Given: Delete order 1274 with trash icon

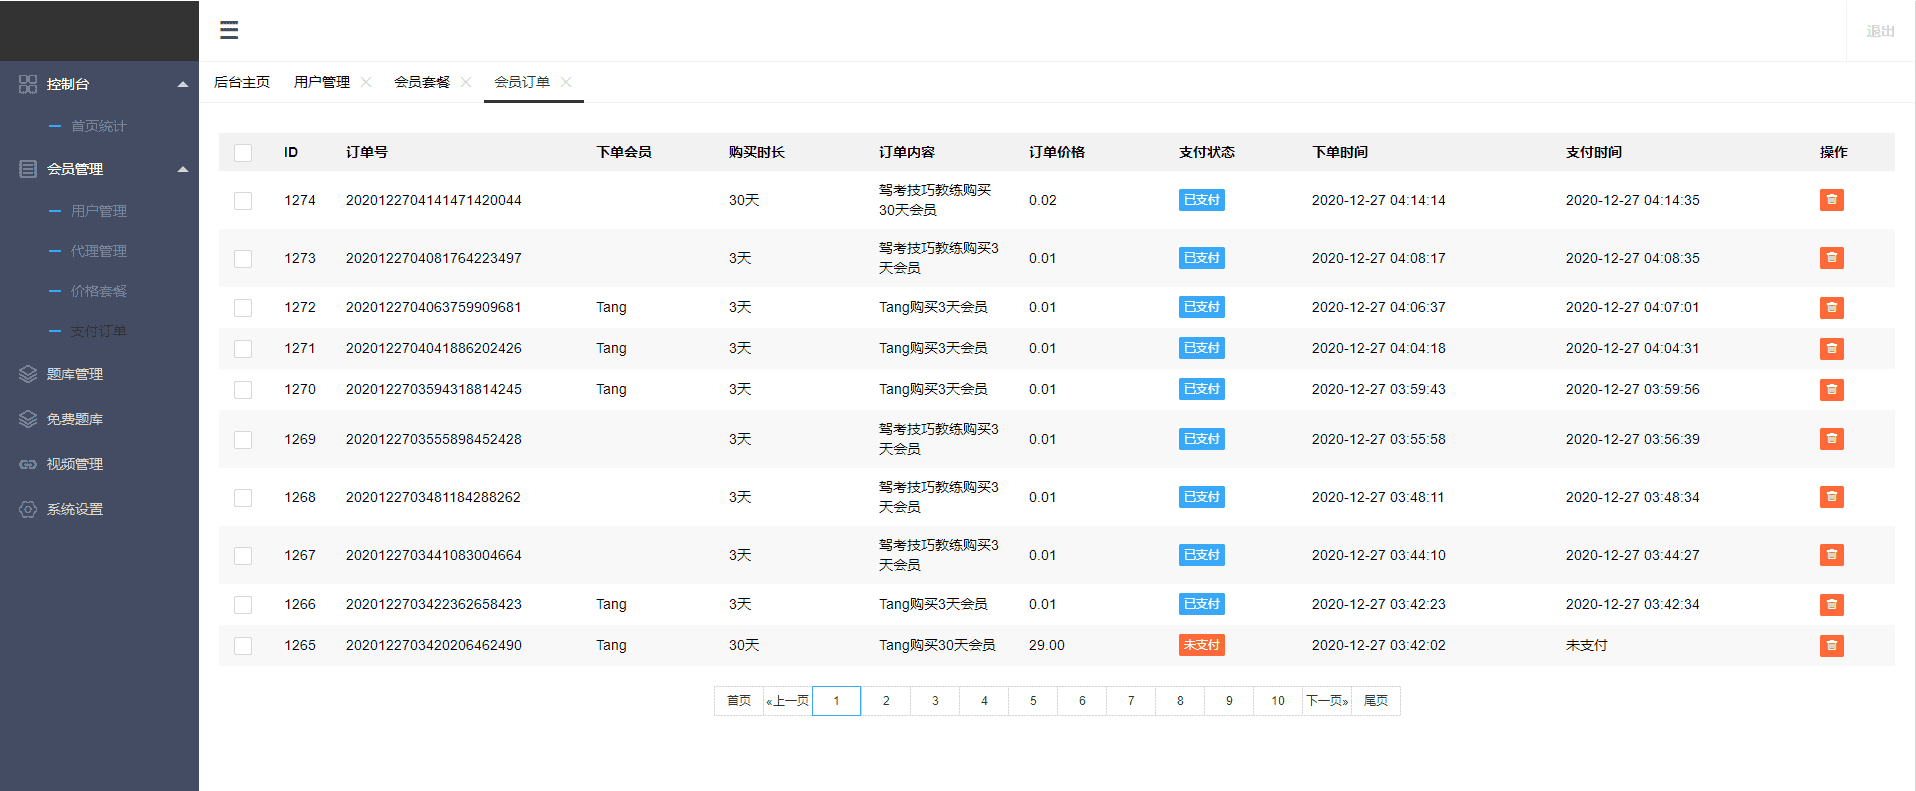Looking at the screenshot, I should click(x=1831, y=200).
